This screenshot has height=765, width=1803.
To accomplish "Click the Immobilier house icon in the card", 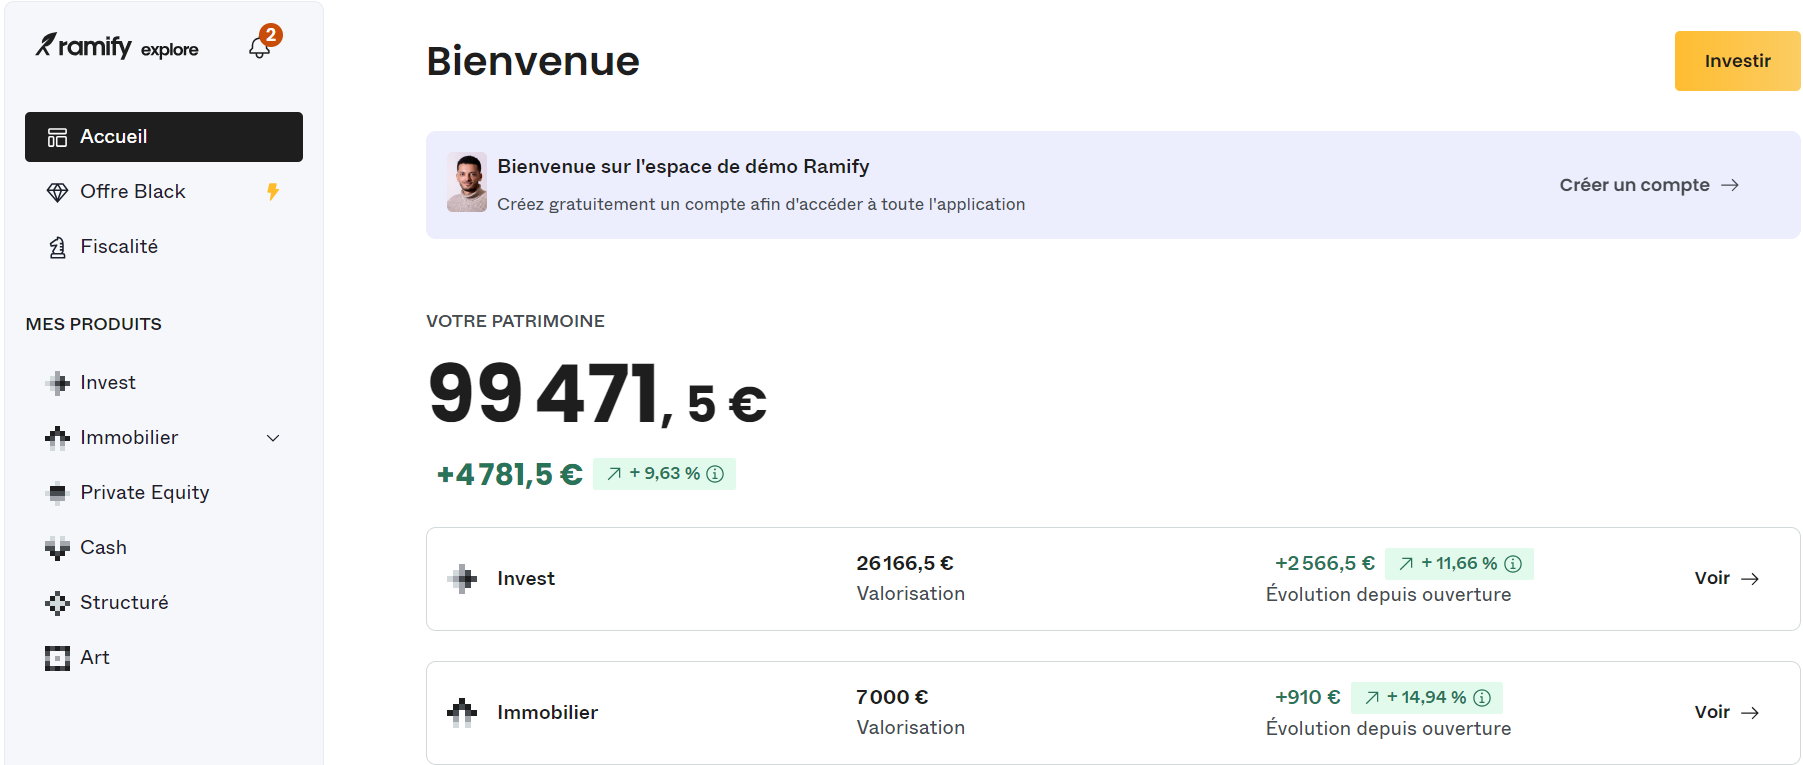I will tap(462, 712).
